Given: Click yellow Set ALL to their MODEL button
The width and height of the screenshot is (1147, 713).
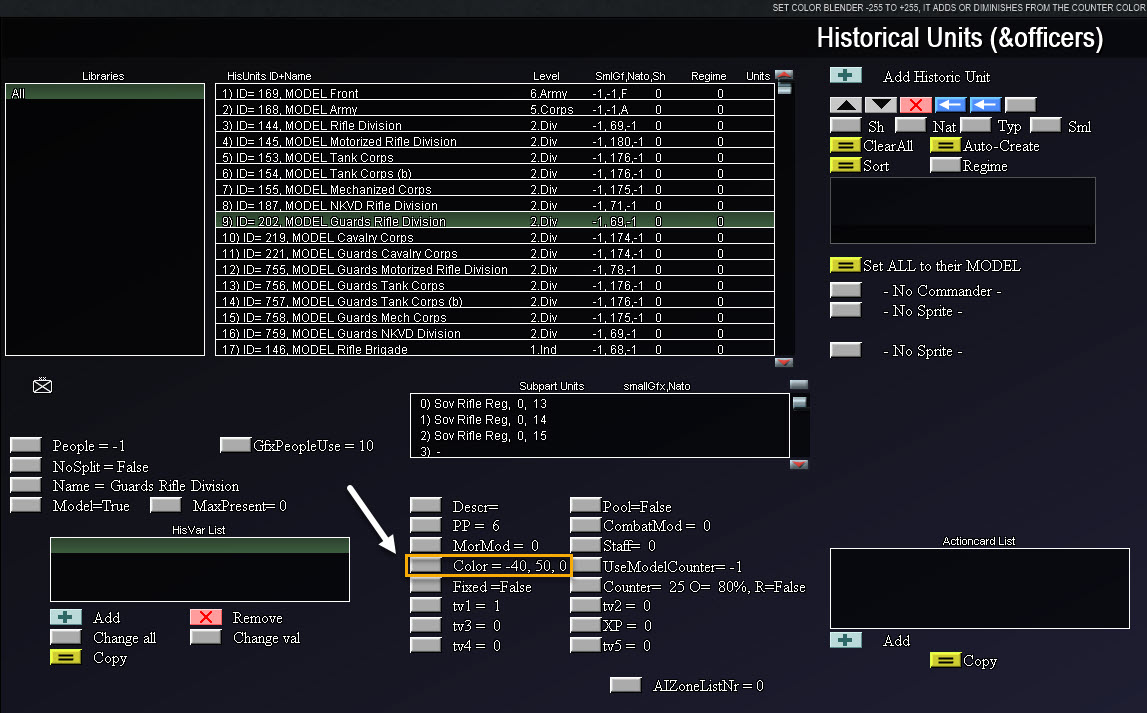Looking at the screenshot, I should click(x=846, y=265).
